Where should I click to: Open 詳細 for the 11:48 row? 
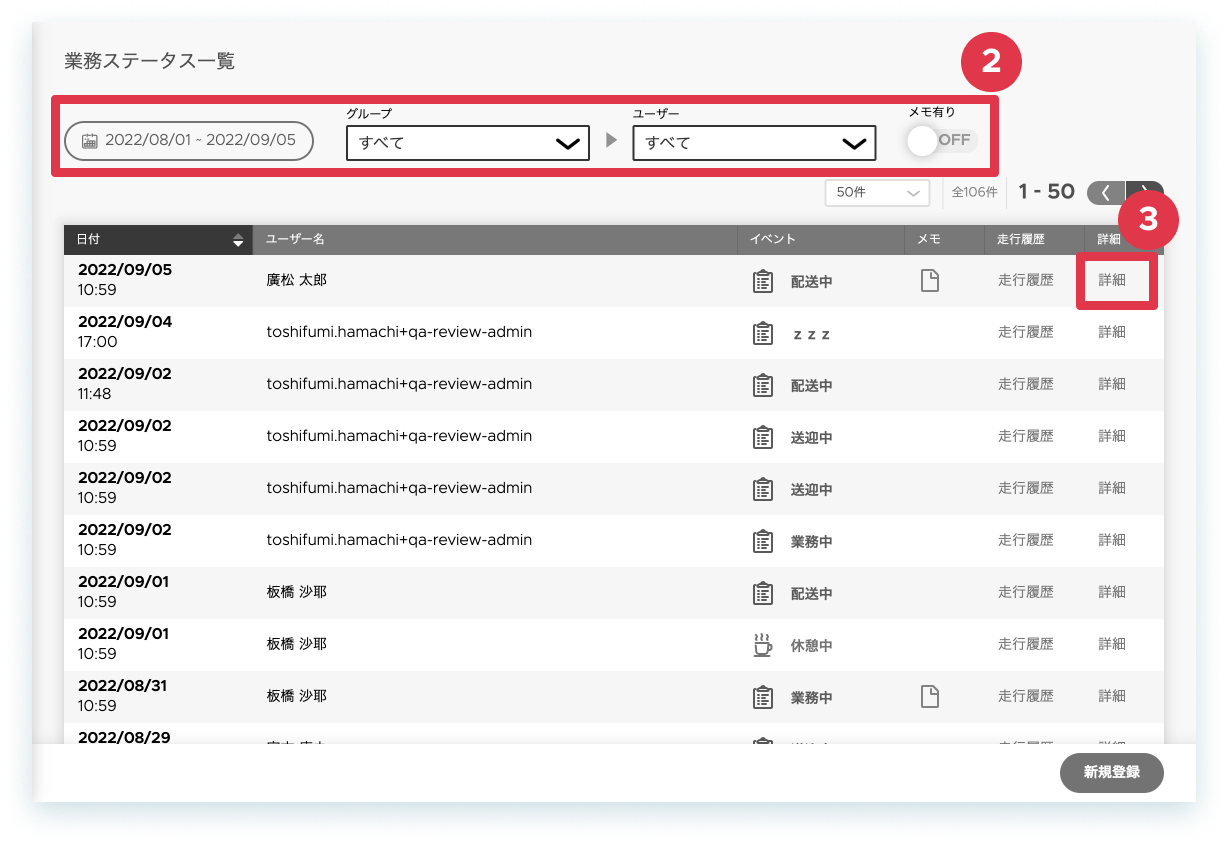[1112, 385]
